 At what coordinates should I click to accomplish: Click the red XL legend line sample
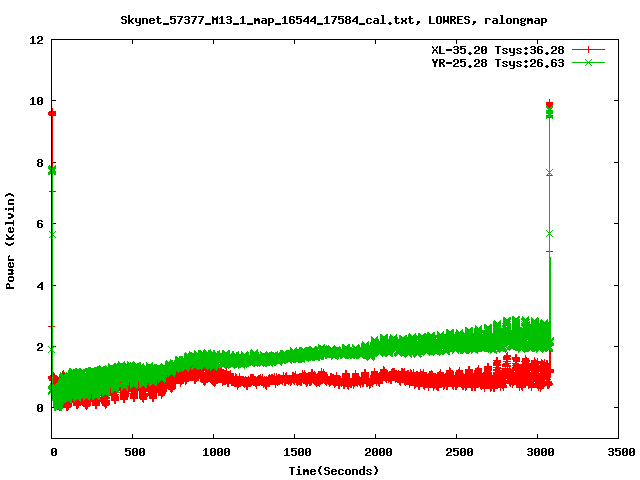pyautogui.click(x=588, y=50)
